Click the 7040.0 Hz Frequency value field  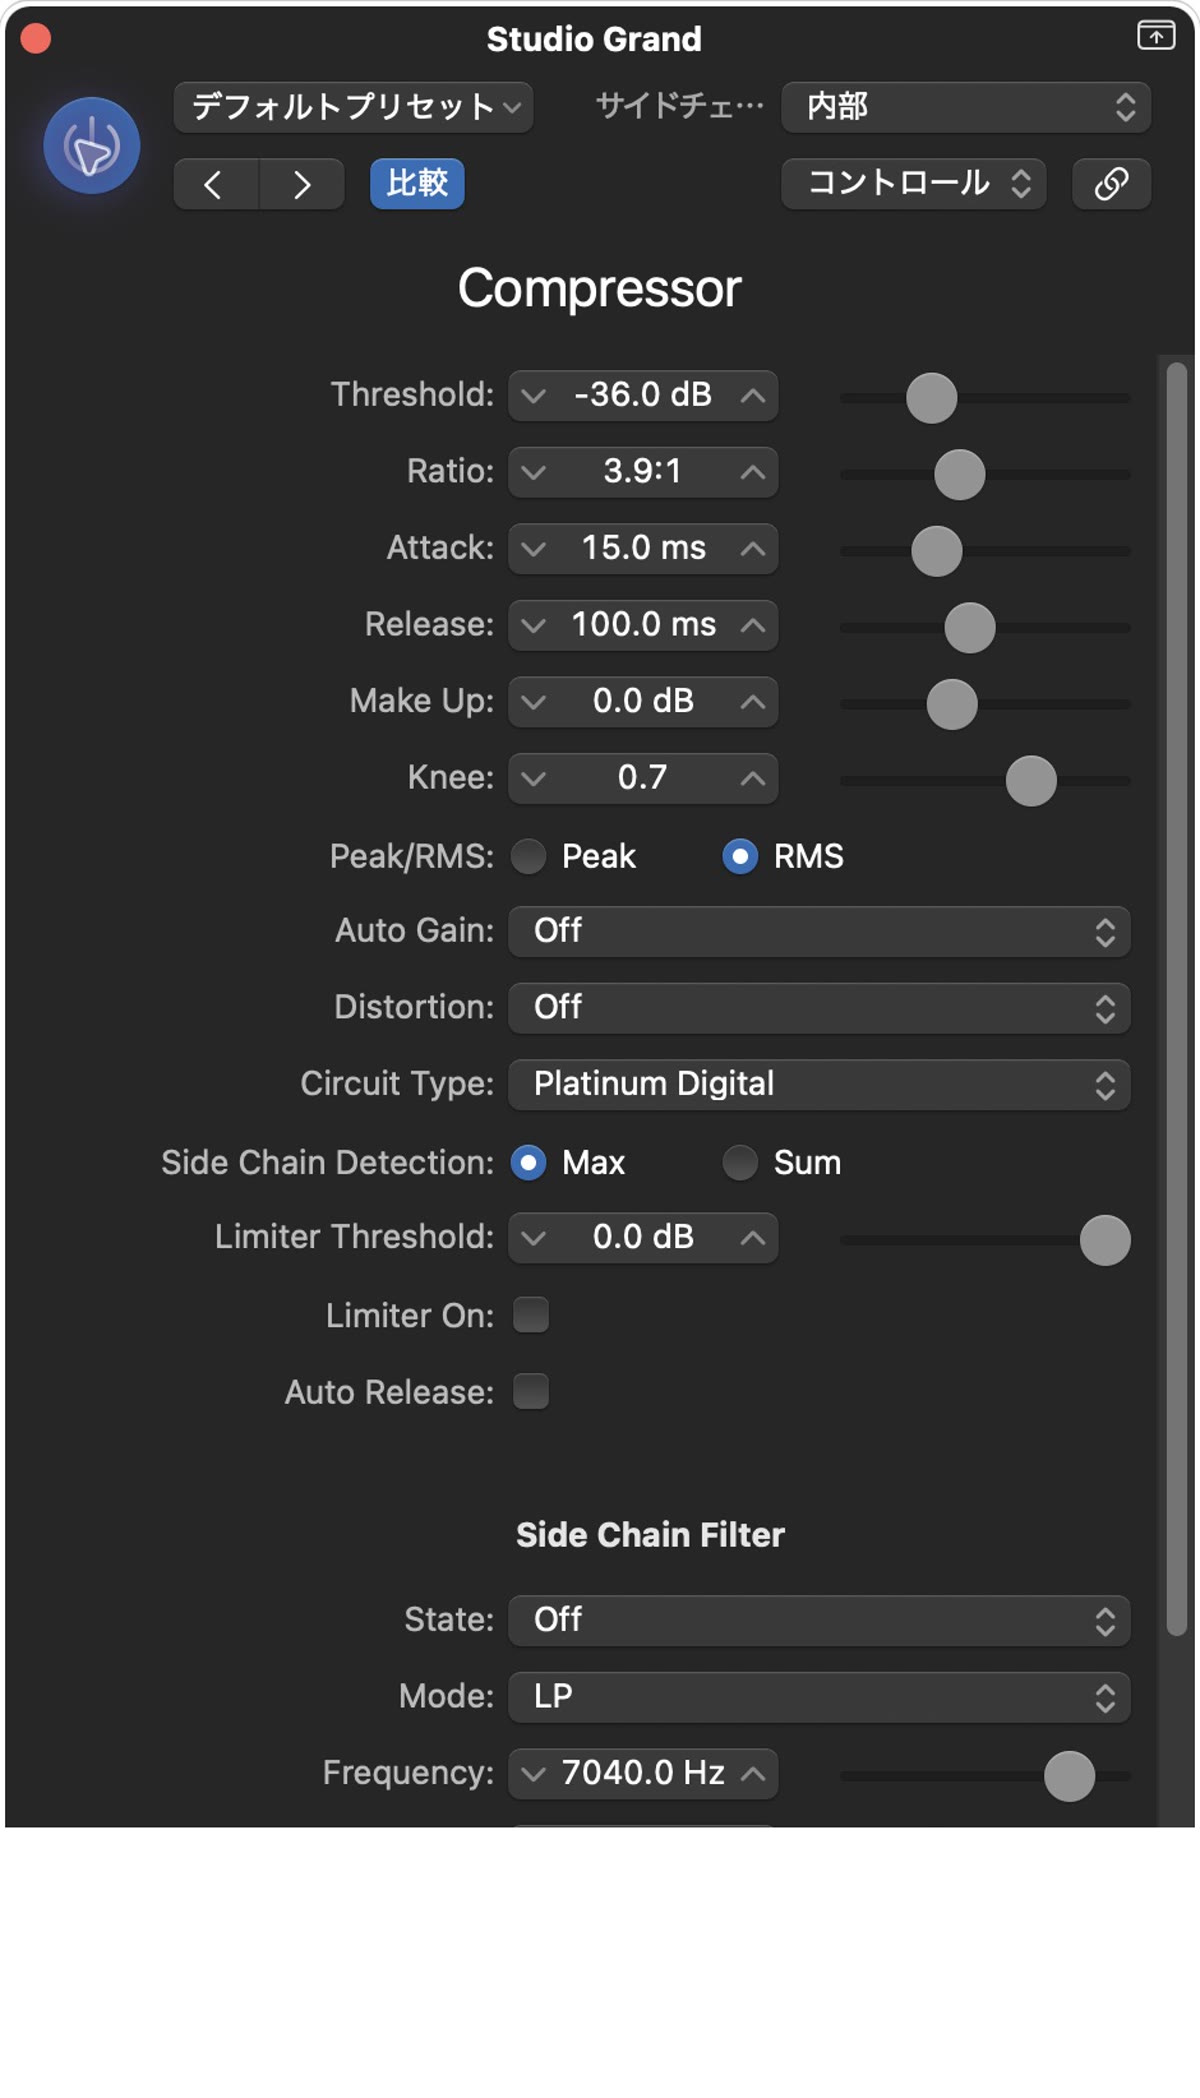pyautogui.click(x=643, y=1774)
